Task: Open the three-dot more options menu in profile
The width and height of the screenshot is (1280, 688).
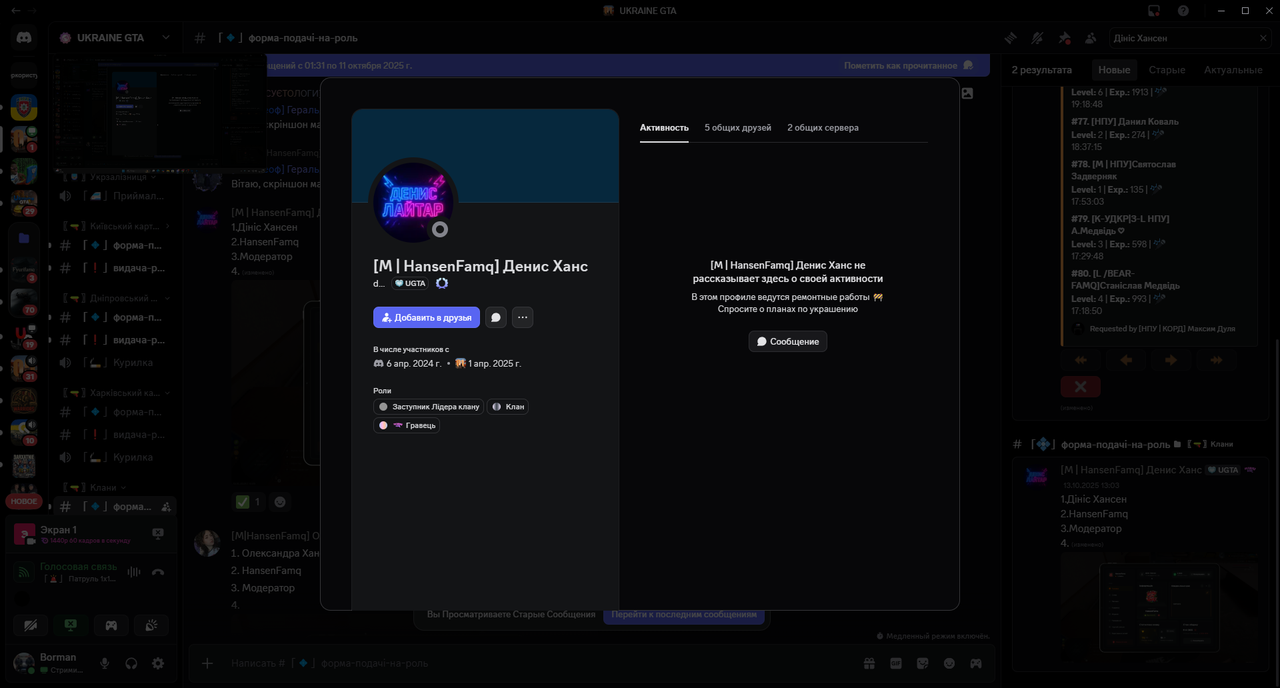Action: 522,317
